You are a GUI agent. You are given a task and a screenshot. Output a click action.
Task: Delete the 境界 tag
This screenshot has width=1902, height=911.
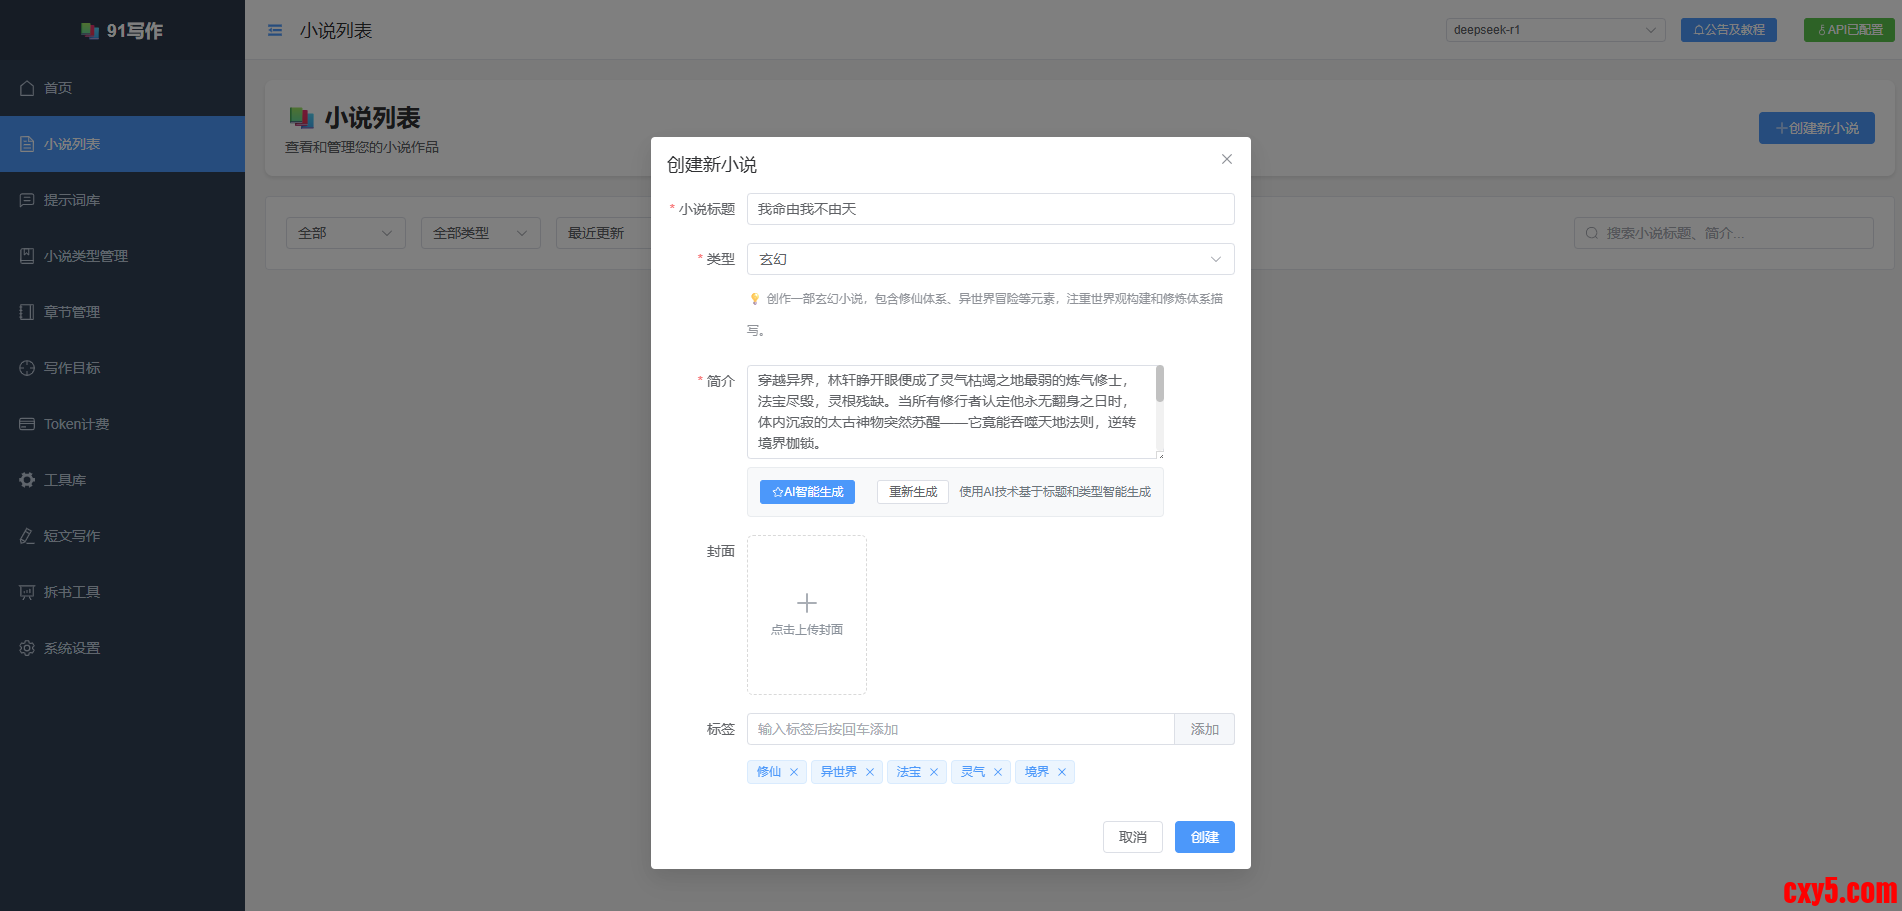tap(1062, 772)
